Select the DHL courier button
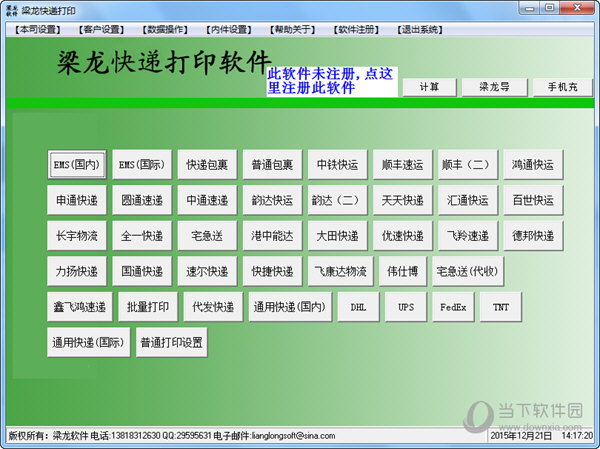This screenshot has height=449, width=600. (x=359, y=307)
